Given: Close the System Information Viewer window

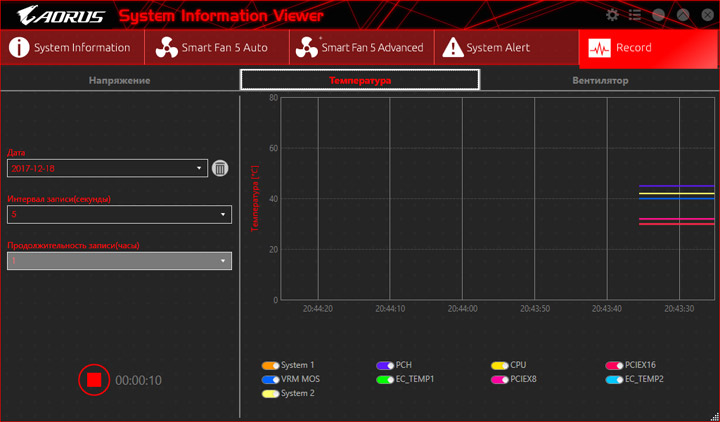Looking at the screenshot, I should click(x=708, y=15).
